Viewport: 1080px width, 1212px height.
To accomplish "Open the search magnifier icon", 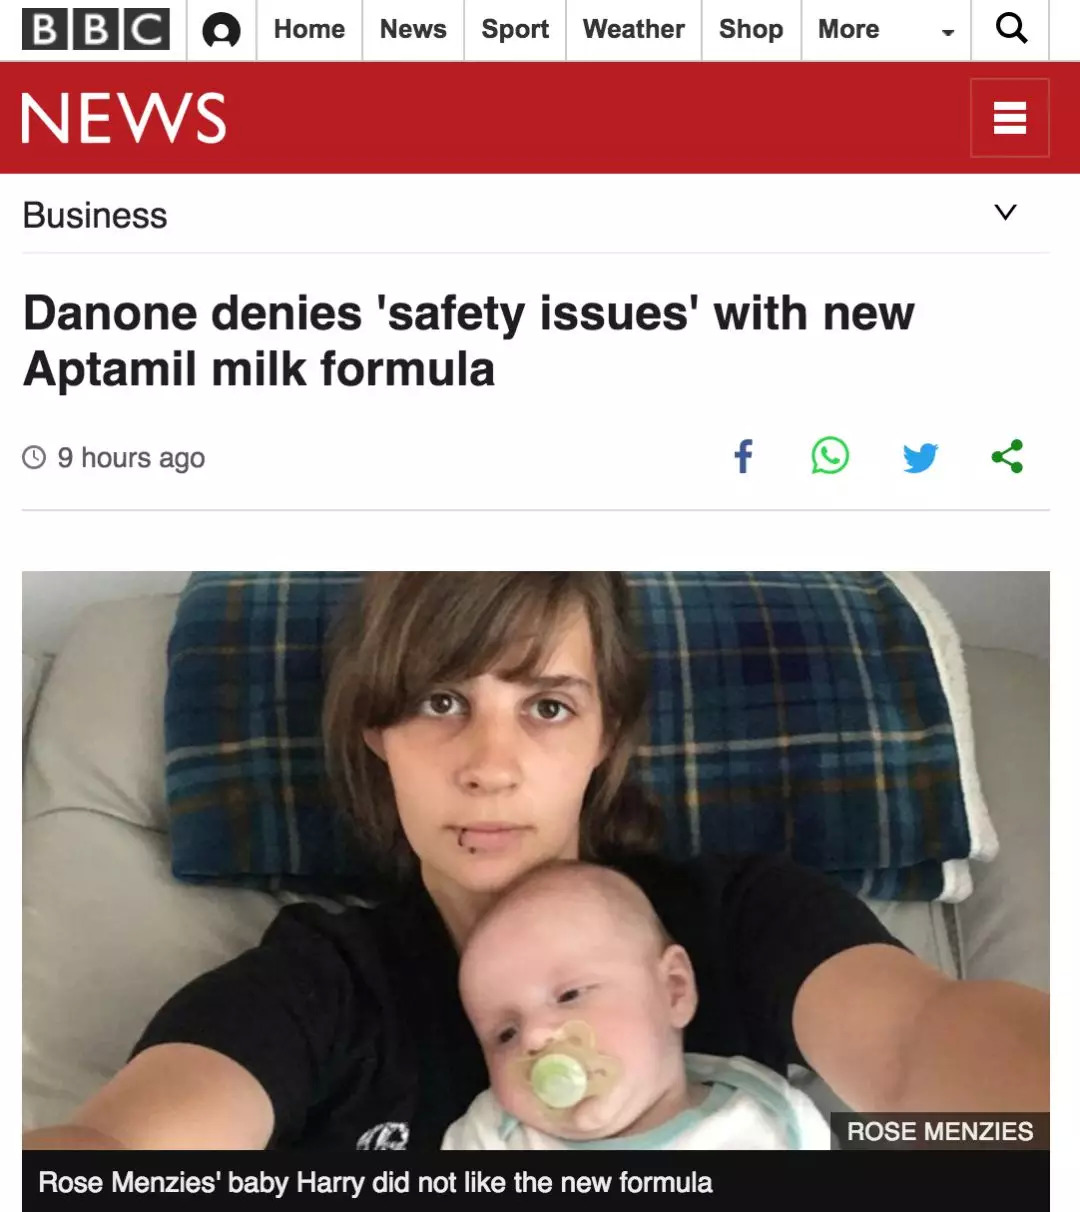I will pos(1011,29).
